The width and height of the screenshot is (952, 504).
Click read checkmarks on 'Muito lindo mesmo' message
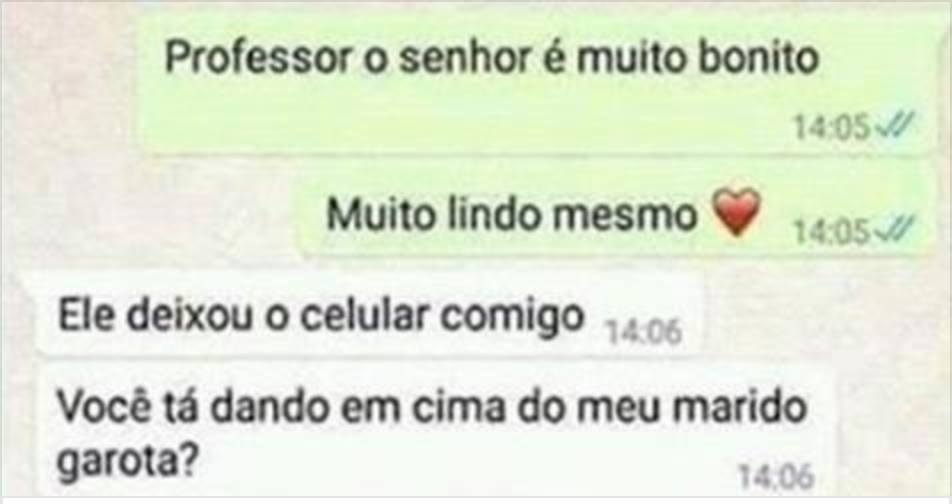click(893, 232)
